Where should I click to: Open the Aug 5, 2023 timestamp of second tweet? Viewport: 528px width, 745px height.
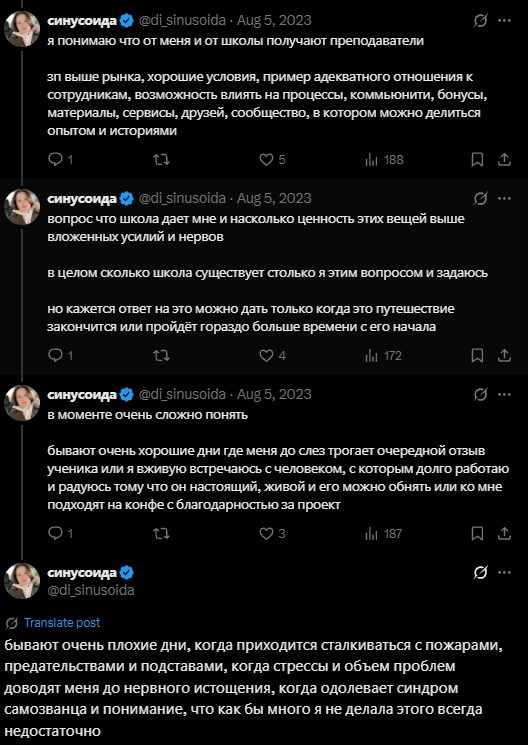[274, 198]
